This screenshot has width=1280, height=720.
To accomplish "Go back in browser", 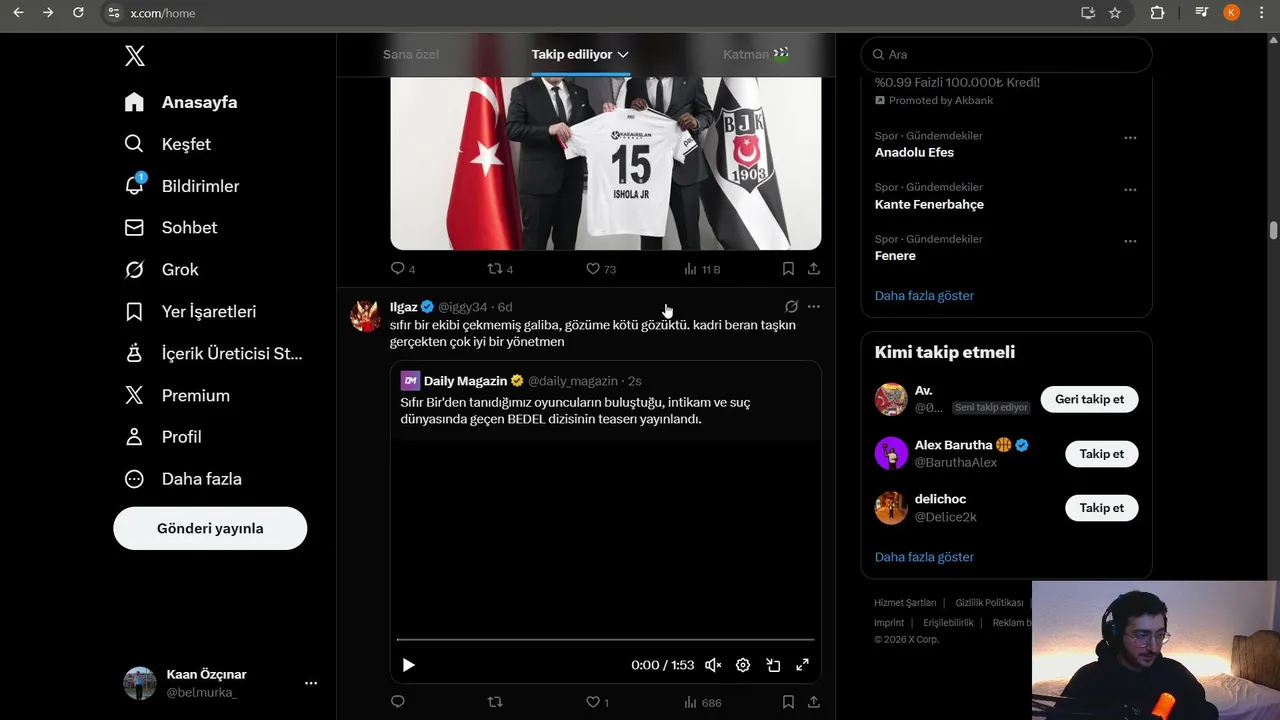I will coord(18,13).
